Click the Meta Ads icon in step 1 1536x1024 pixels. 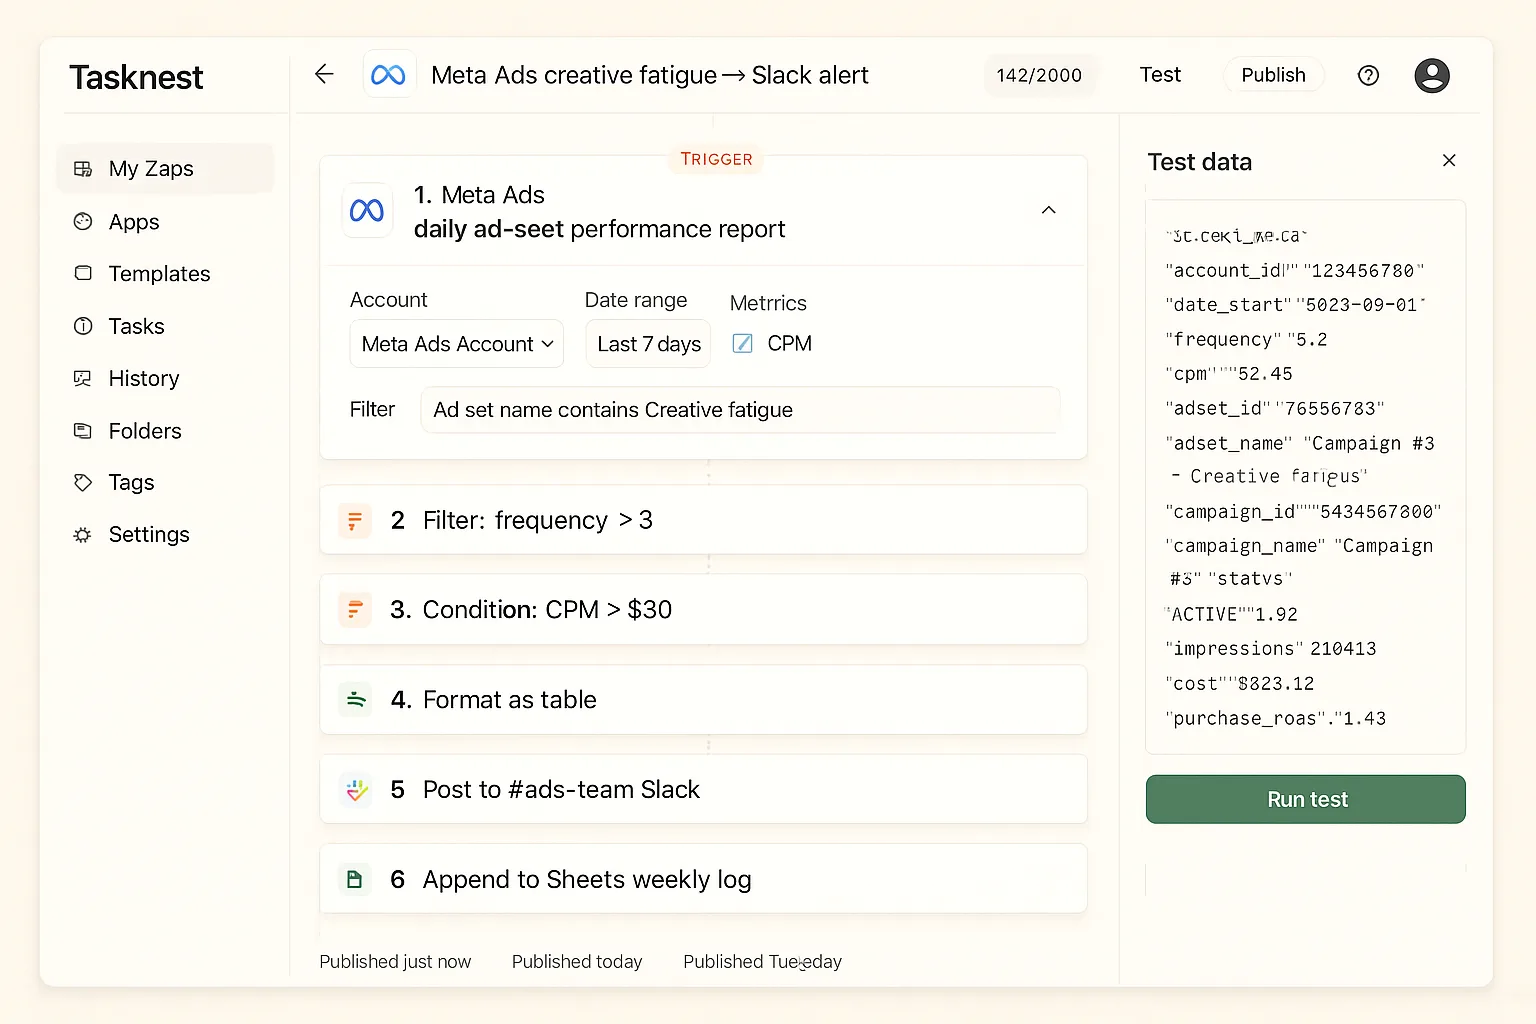(367, 210)
